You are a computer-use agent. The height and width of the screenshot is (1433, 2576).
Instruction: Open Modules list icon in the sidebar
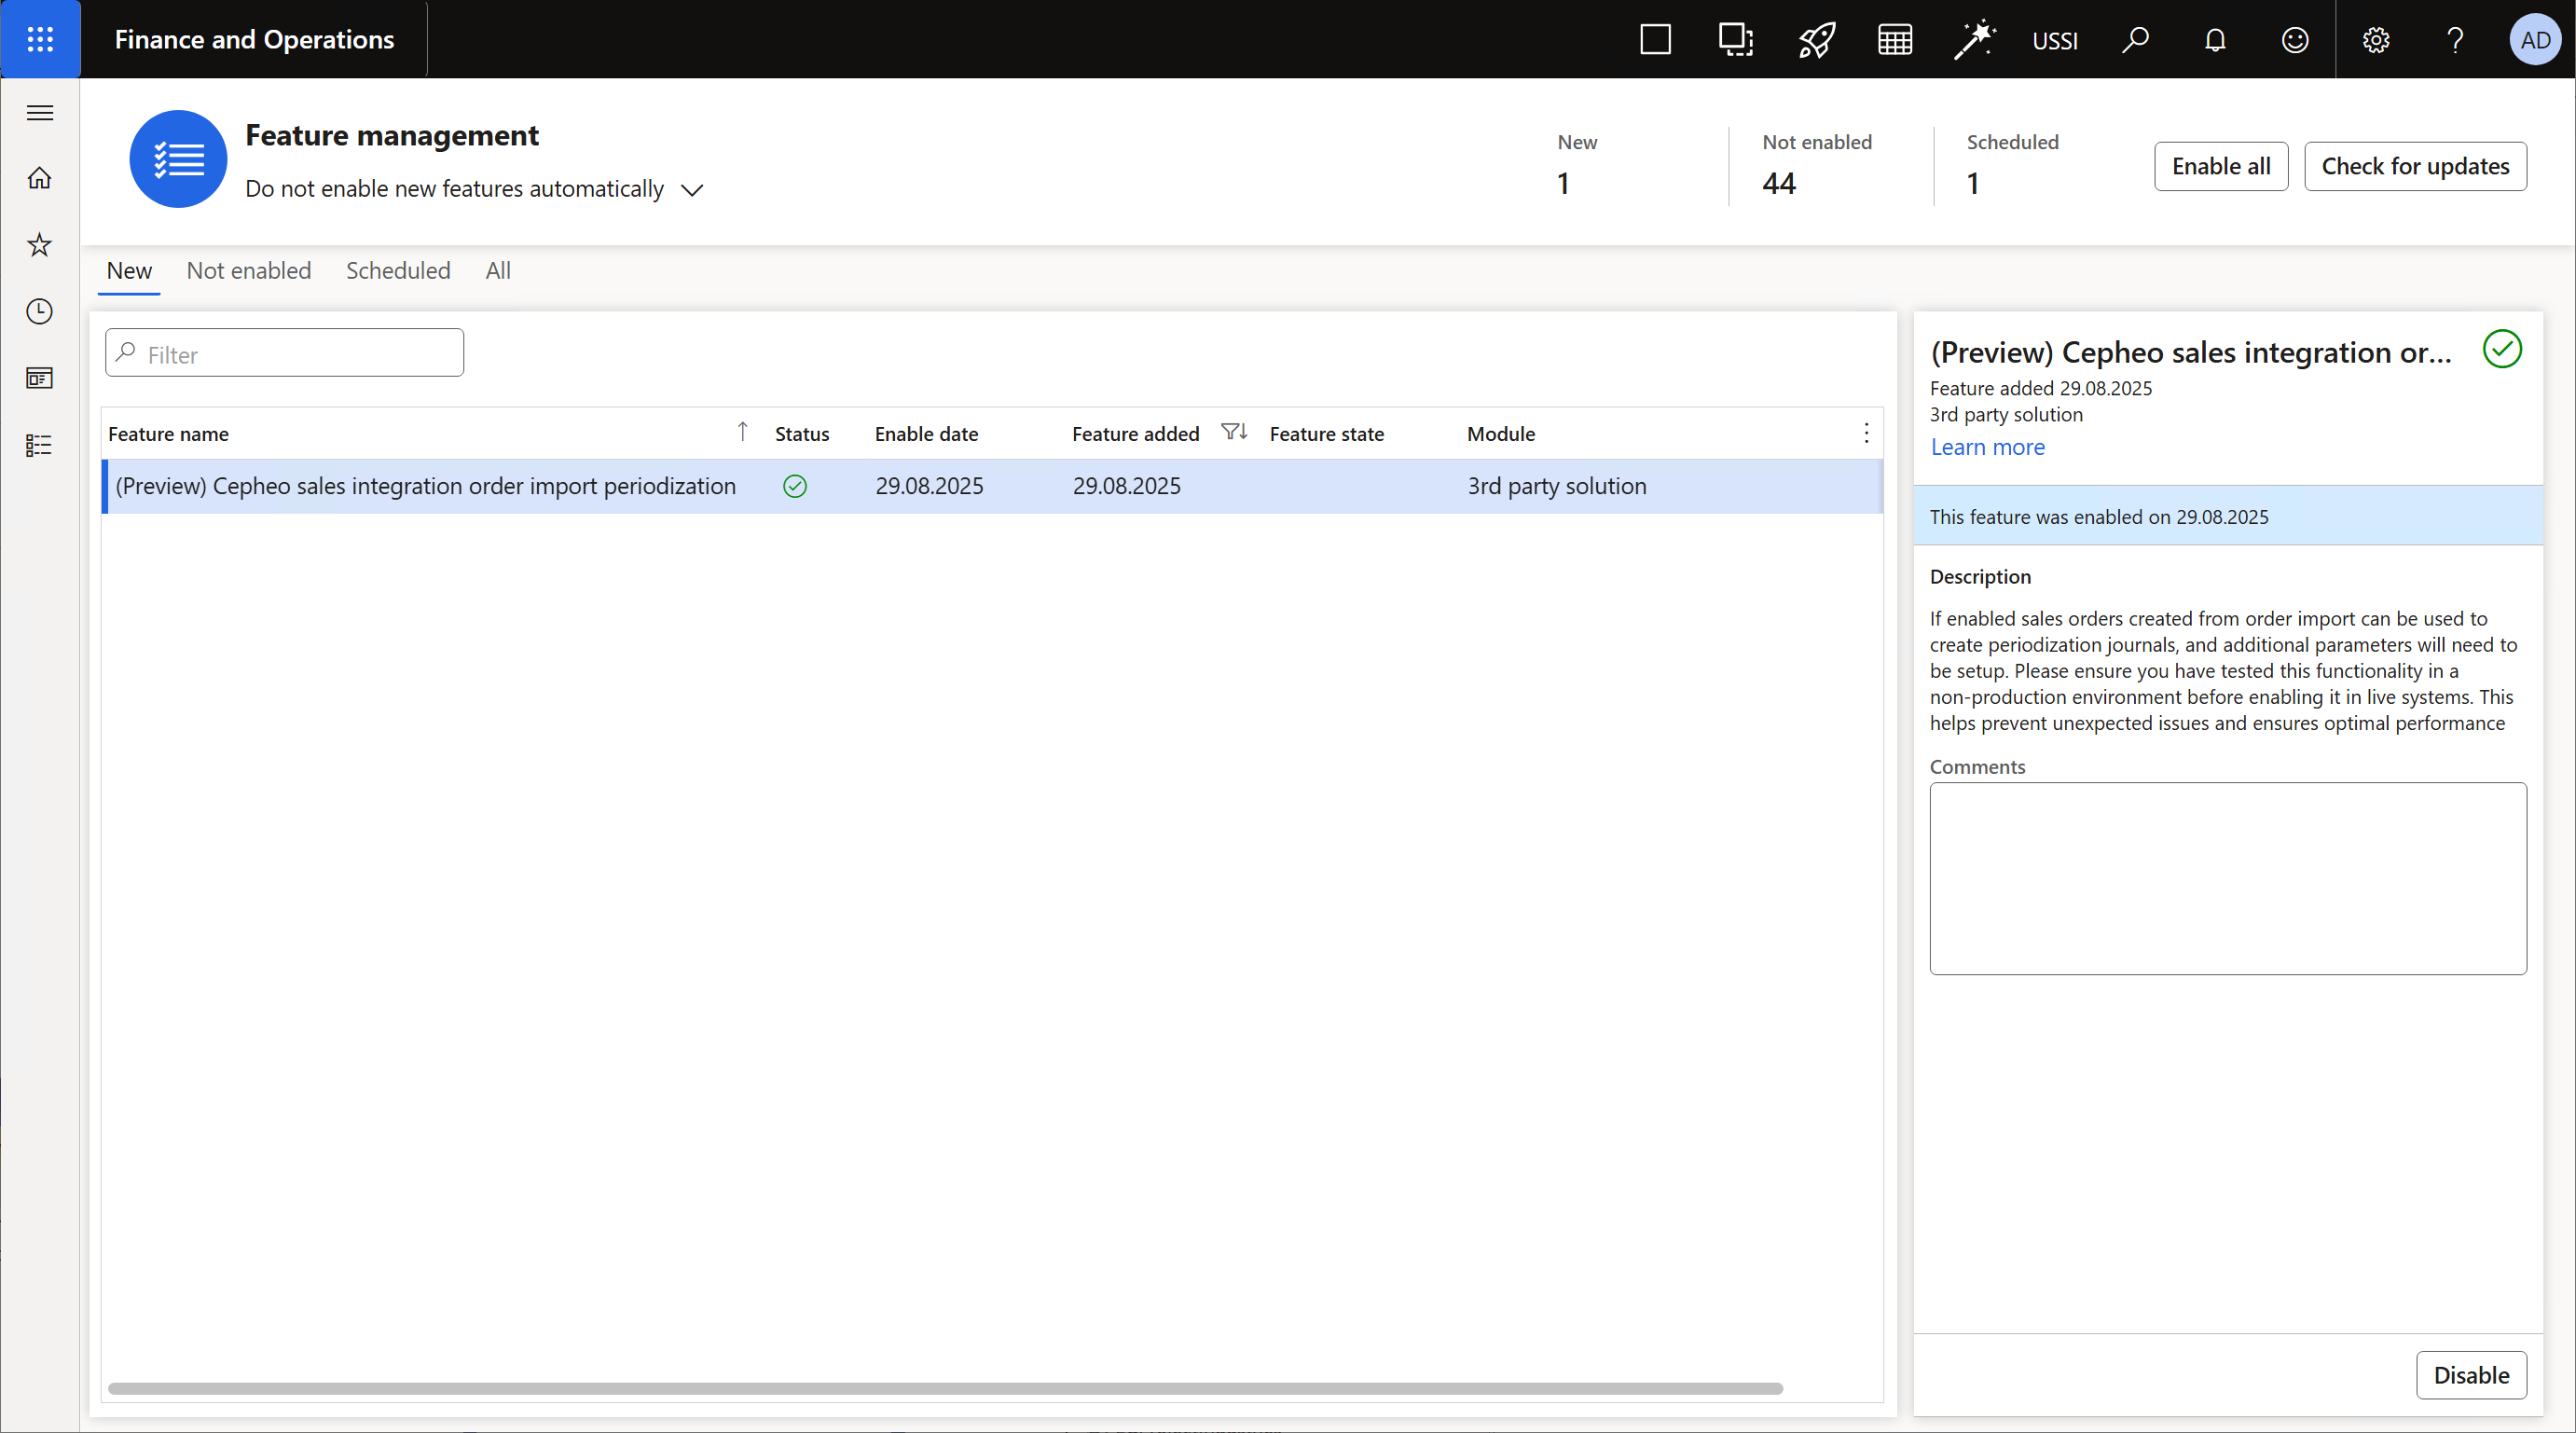40,445
